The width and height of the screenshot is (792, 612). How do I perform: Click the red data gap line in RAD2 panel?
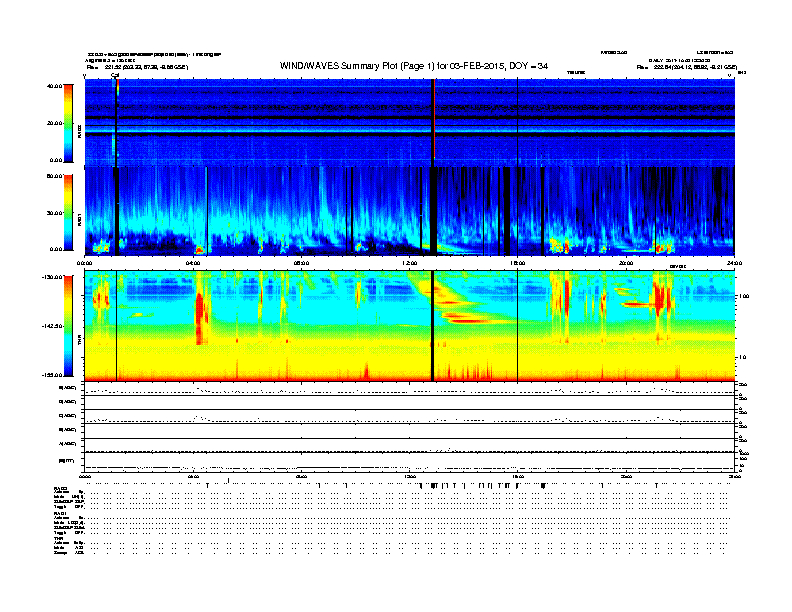433,122
